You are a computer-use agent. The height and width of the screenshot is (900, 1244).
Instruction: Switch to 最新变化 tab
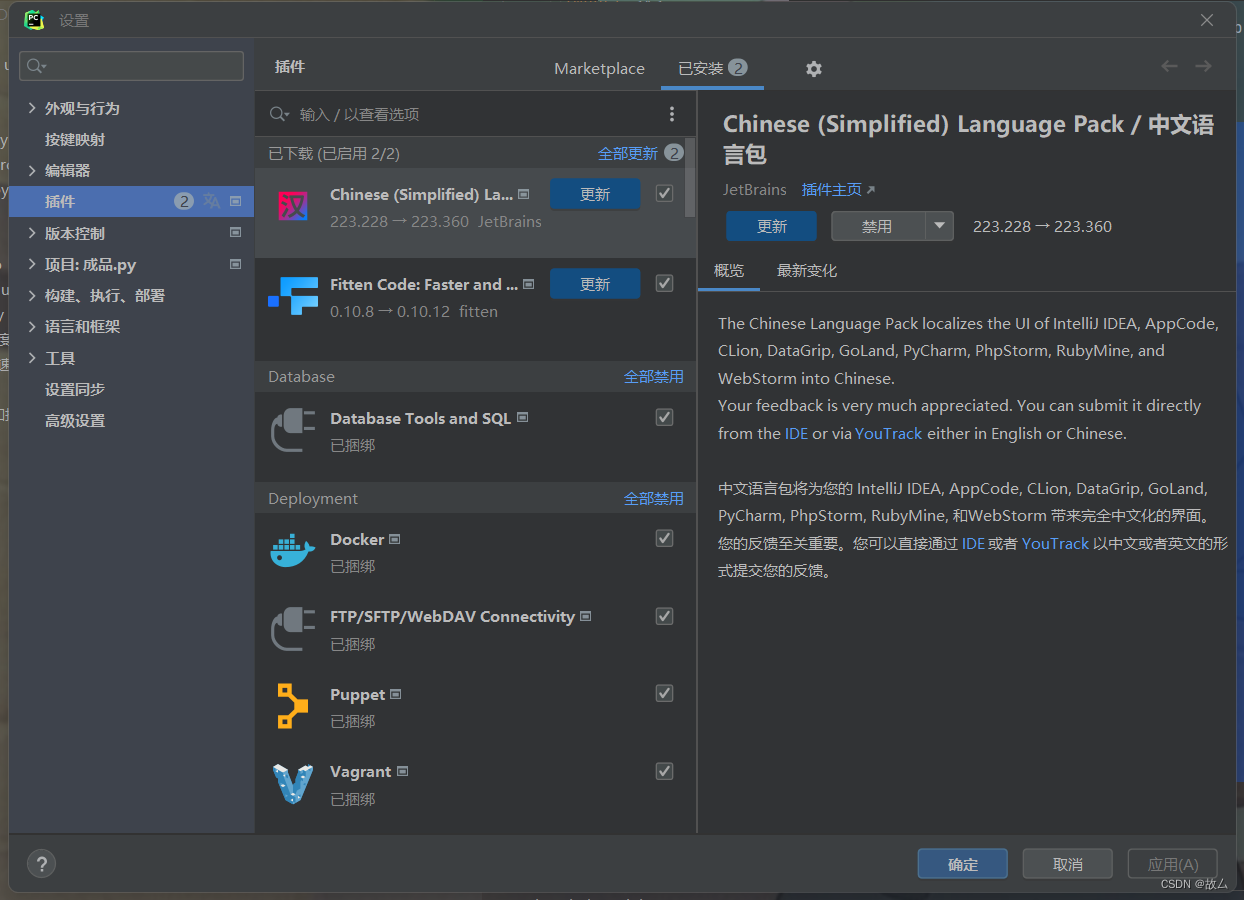[x=807, y=271]
